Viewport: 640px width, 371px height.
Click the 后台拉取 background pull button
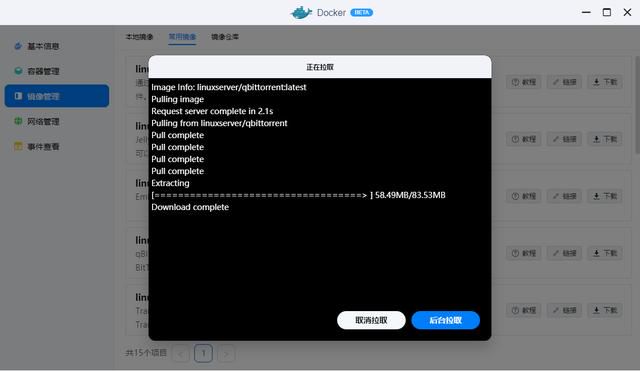[x=445, y=320]
